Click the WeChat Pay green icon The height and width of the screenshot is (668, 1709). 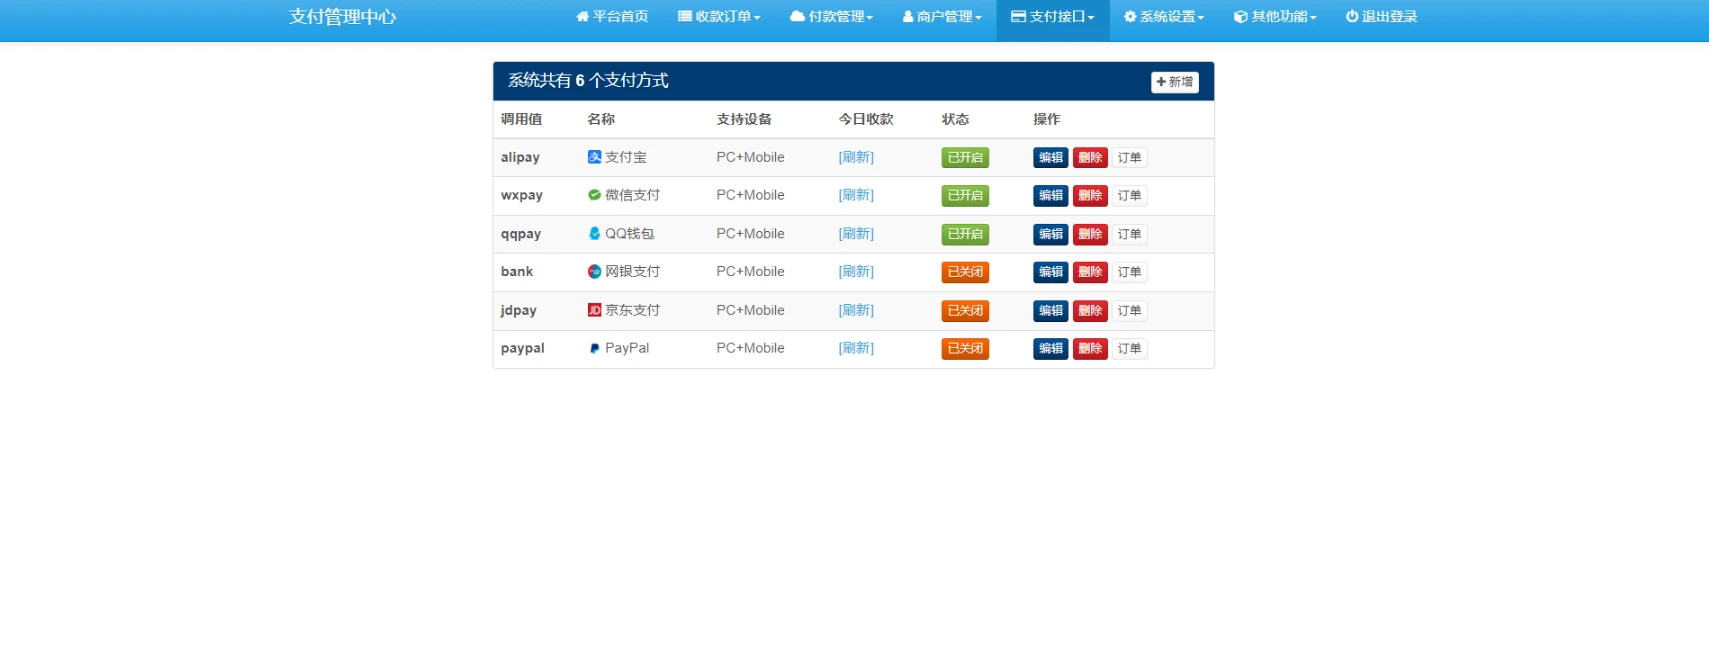(x=594, y=195)
